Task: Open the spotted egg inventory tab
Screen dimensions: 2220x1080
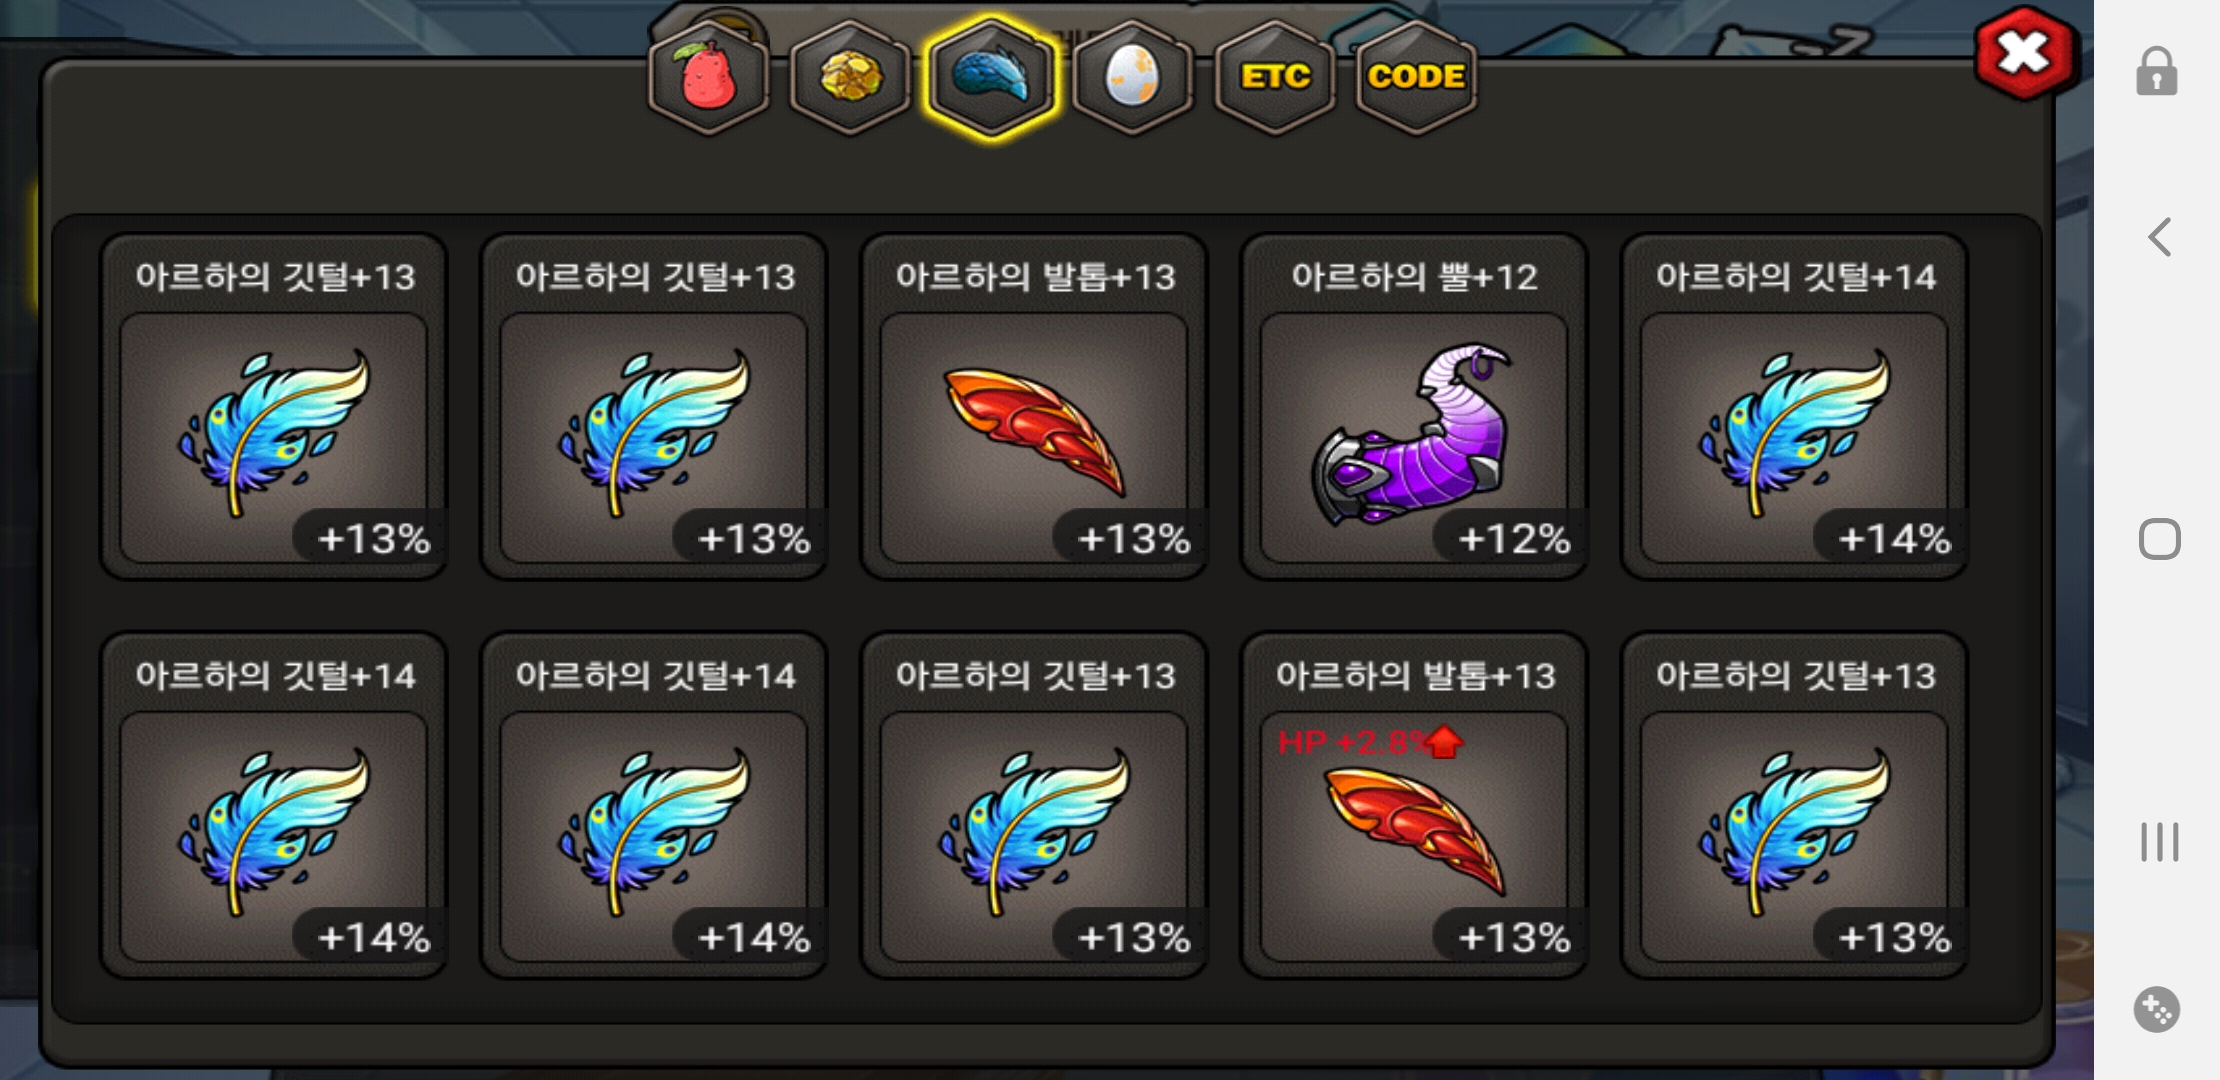Action: (x=1133, y=78)
